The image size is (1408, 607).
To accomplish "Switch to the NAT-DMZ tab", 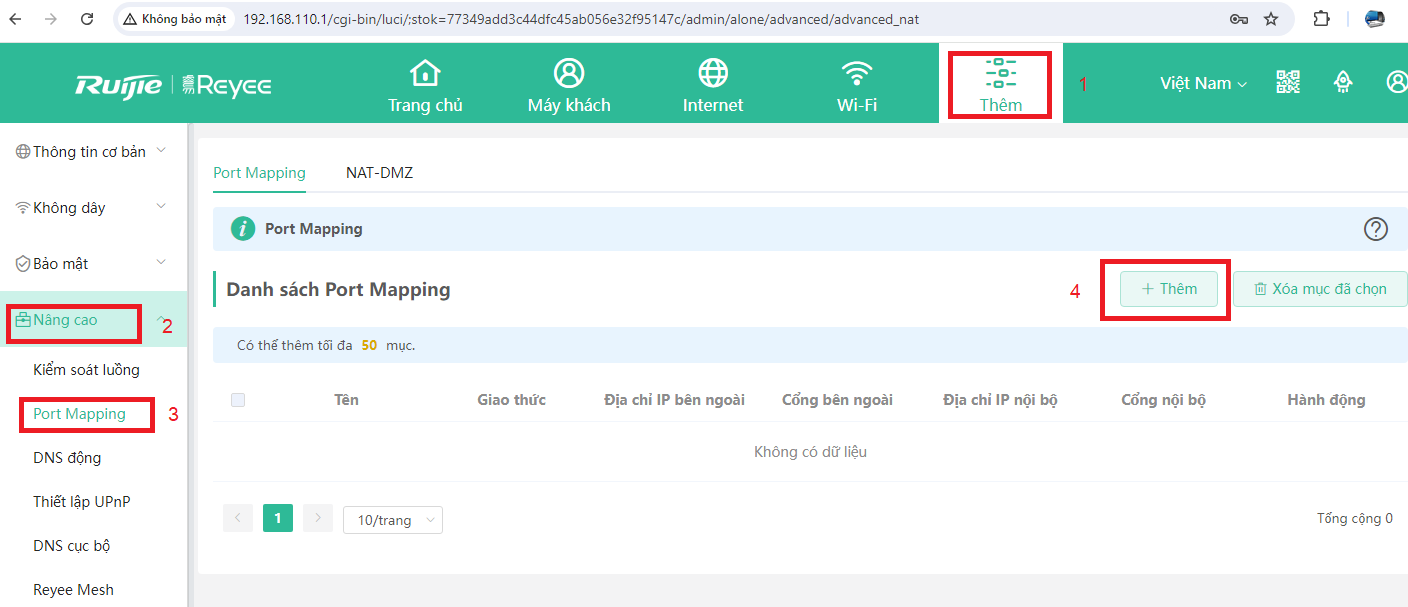I will point(379,173).
